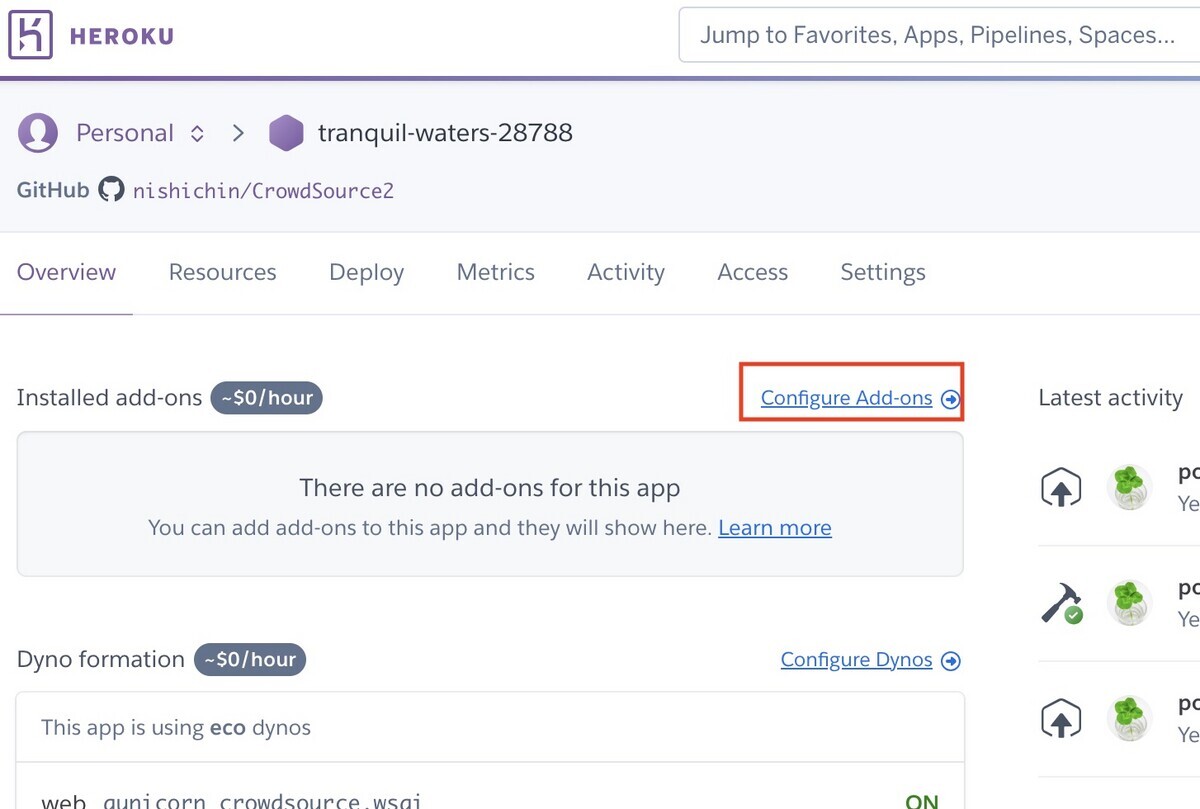
Task: Click the release upload icon in Latest activity
Action: (1061, 487)
